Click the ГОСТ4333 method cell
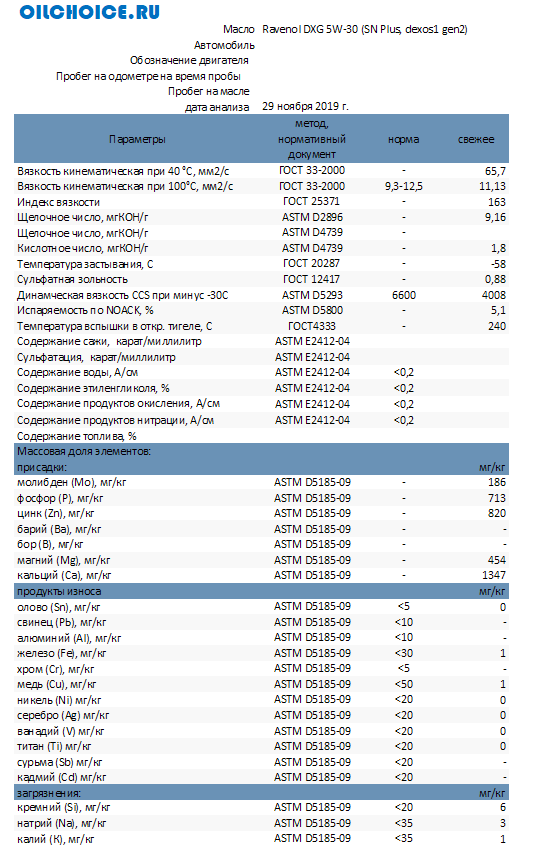This screenshot has height=855, width=537. pyautogui.click(x=312, y=327)
